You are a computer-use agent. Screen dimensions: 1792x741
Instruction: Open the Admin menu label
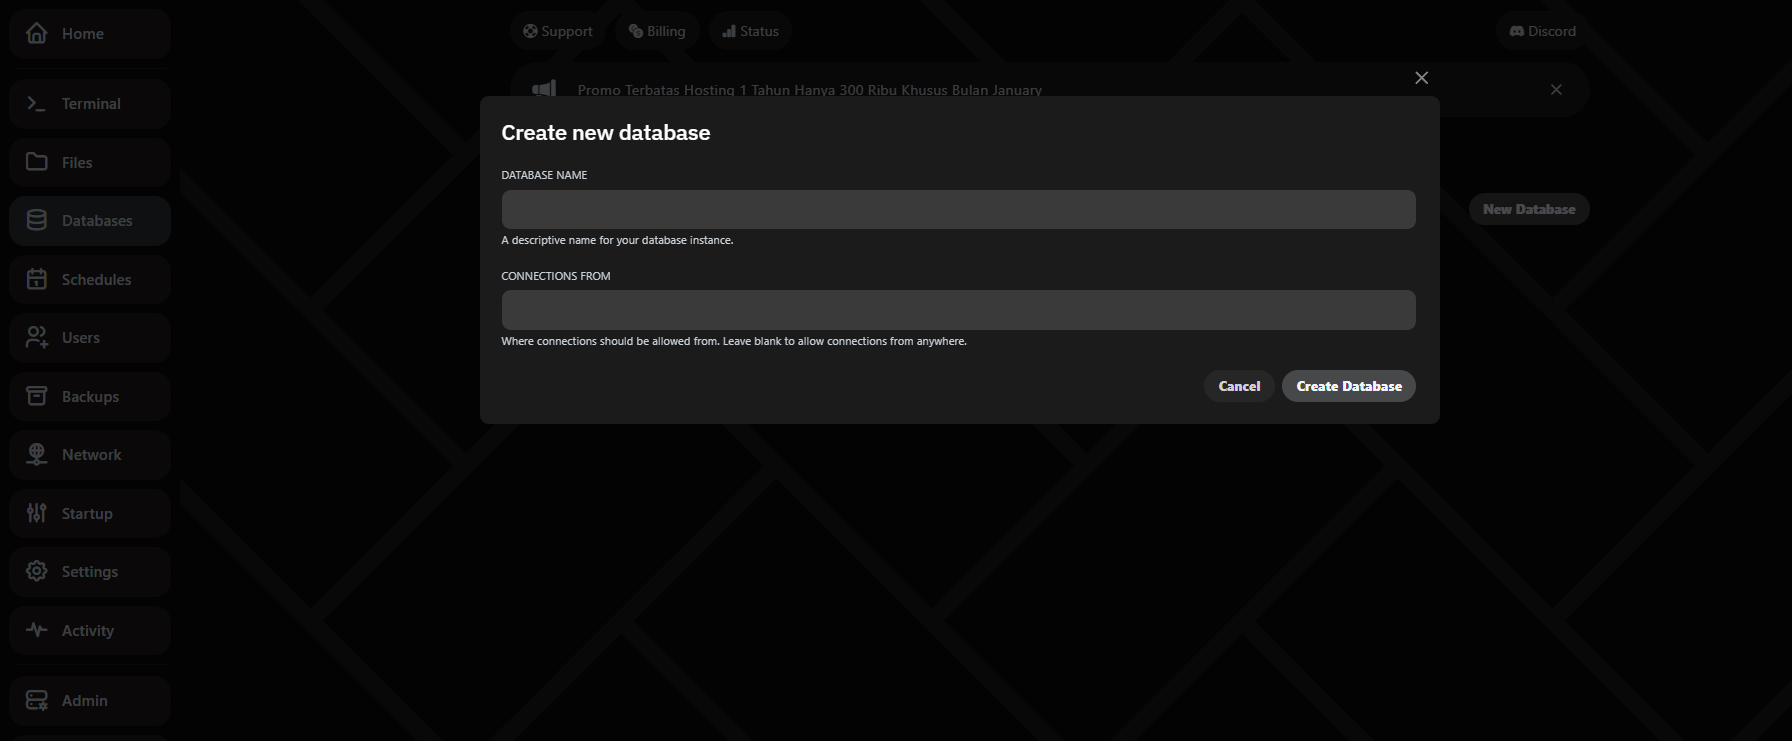(x=85, y=700)
